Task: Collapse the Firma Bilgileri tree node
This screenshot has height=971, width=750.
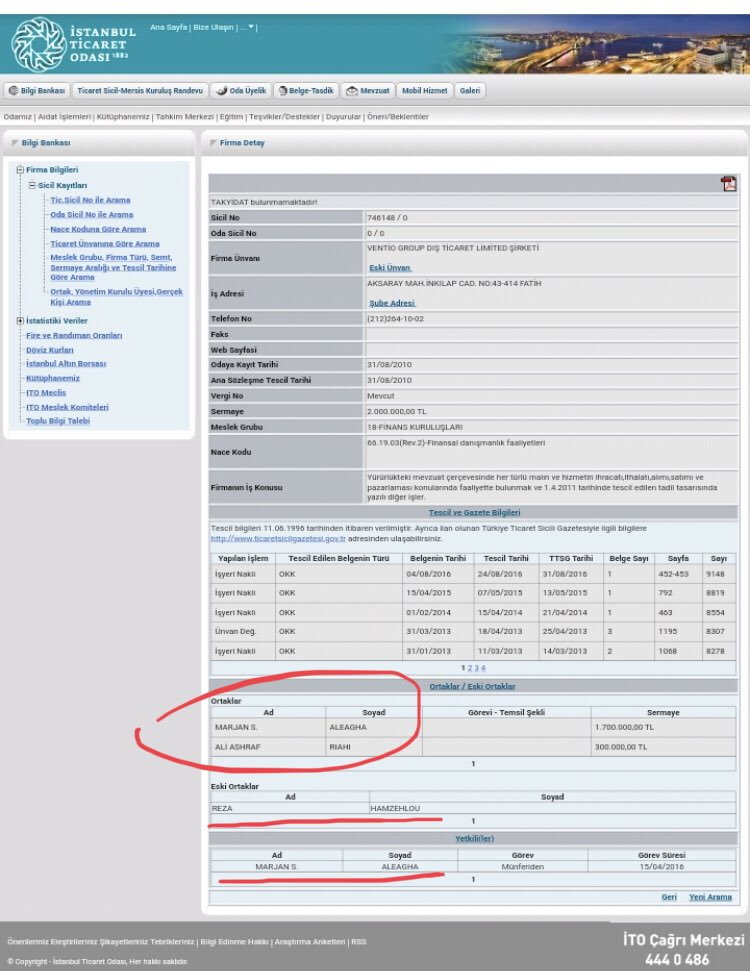Action: tap(20, 170)
